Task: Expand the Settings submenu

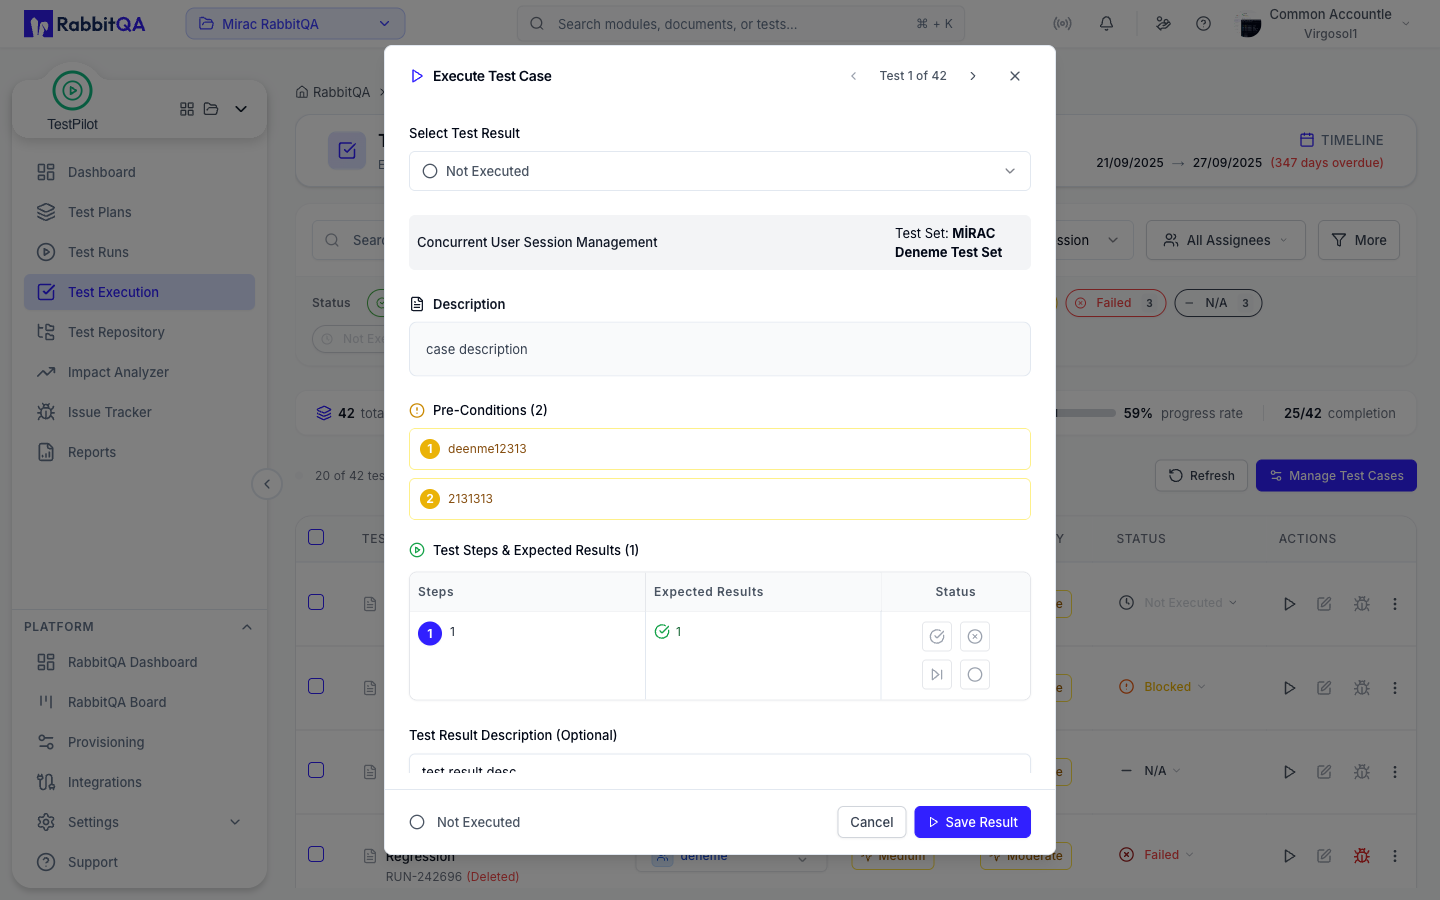Action: [x=235, y=822]
